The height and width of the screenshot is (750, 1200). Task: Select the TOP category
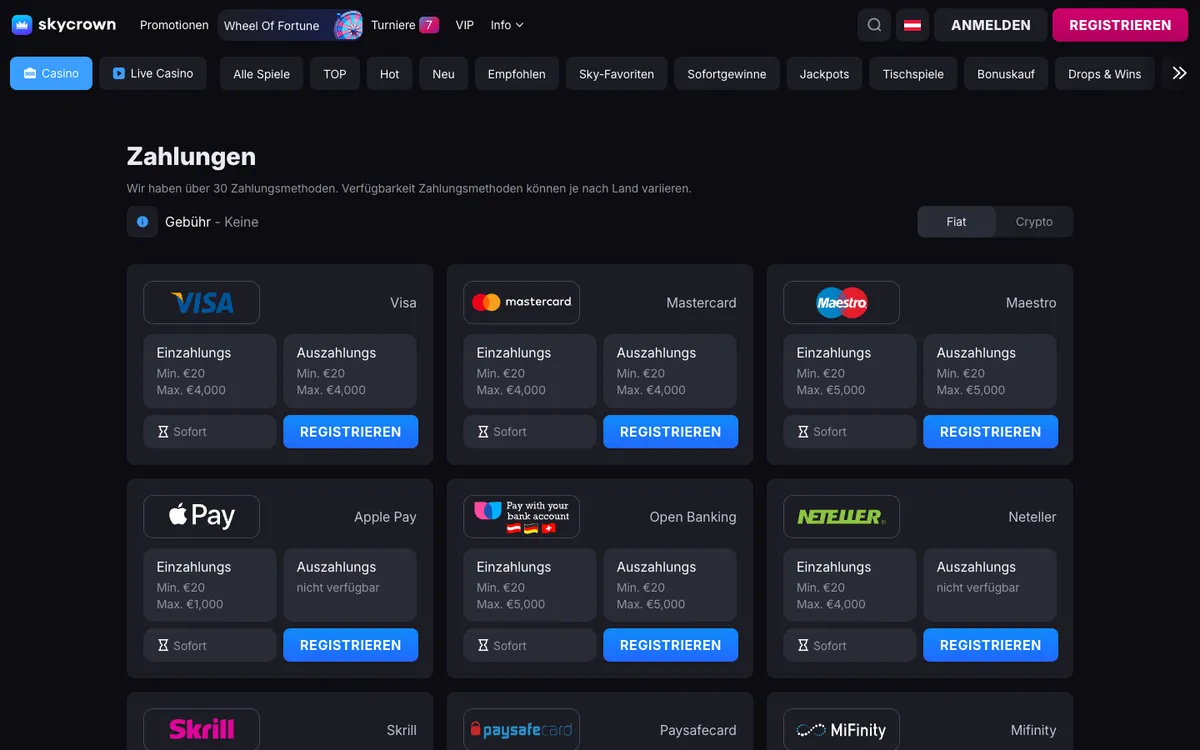pyautogui.click(x=335, y=74)
